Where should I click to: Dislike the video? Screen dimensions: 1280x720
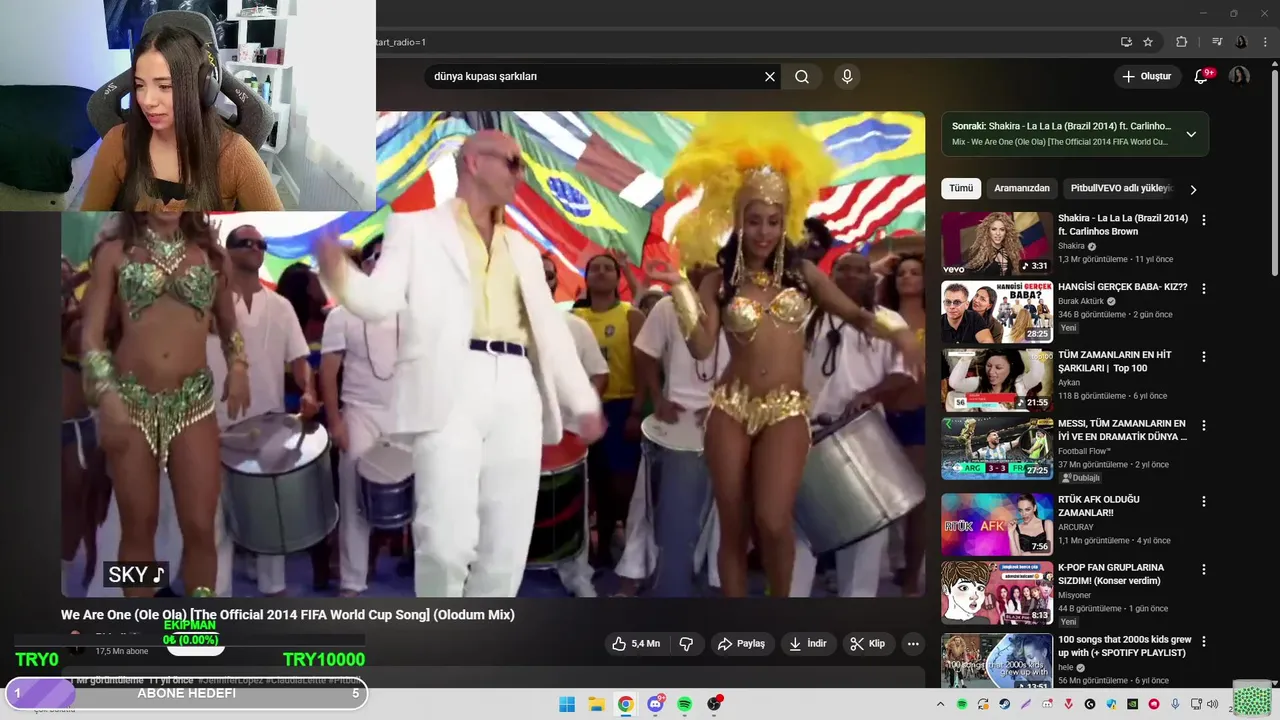tap(686, 644)
